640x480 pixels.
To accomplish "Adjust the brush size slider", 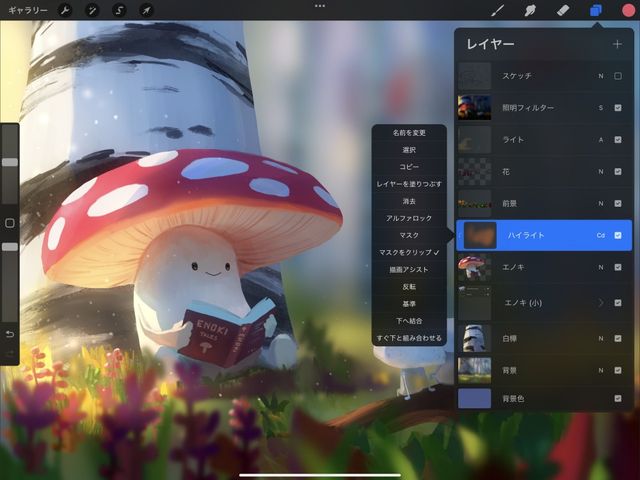I will pos(10,163).
